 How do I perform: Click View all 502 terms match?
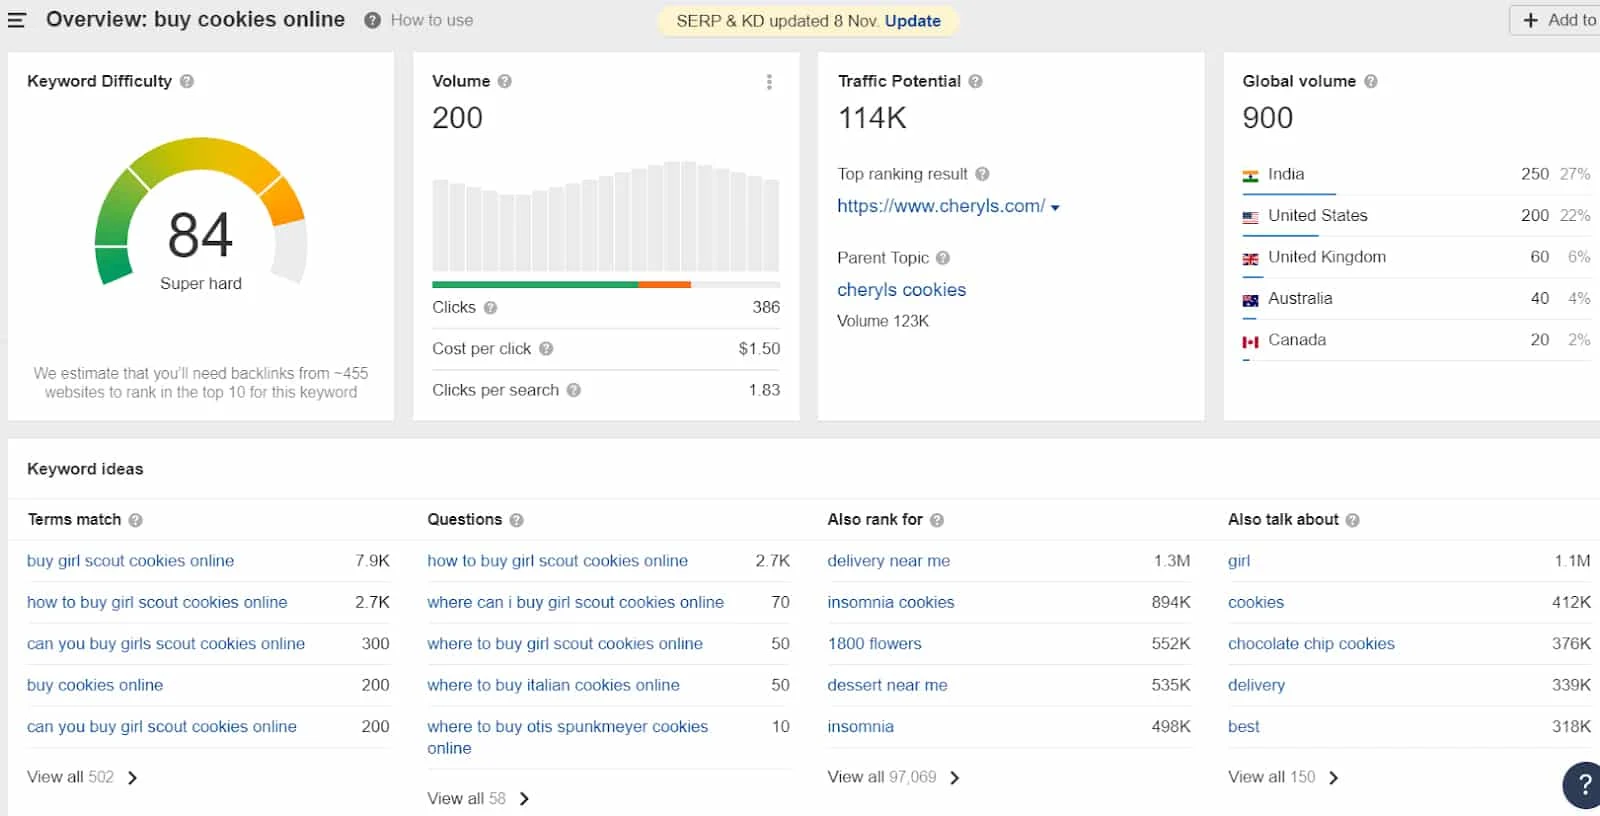click(x=70, y=777)
